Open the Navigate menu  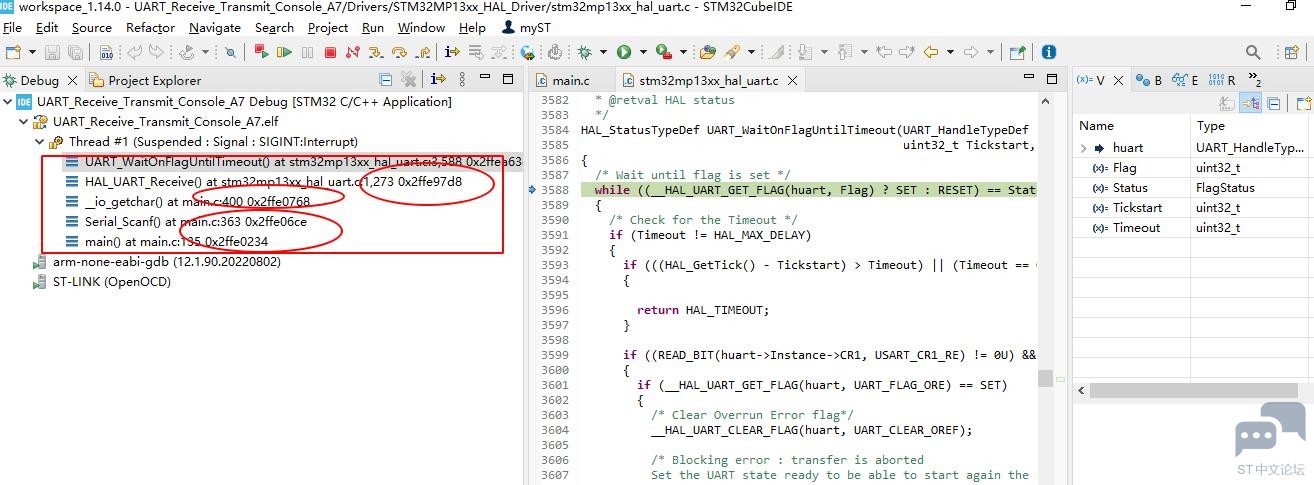pyautogui.click(x=215, y=27)
